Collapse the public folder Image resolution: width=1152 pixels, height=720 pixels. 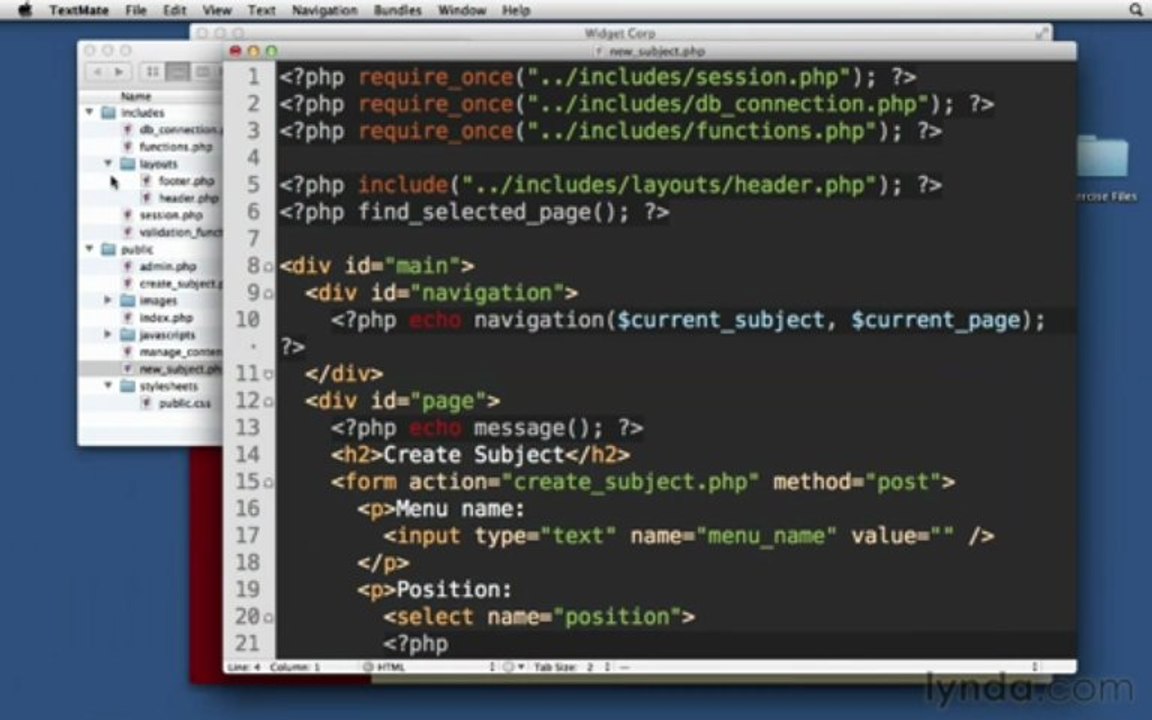[90, 249]
